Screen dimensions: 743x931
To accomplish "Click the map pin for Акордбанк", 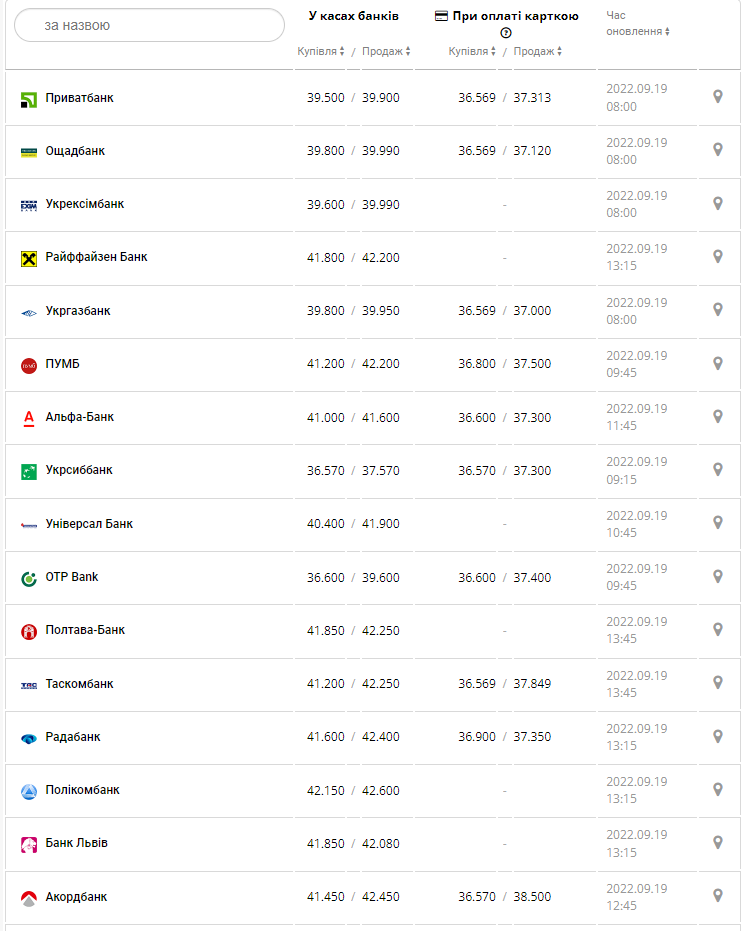I will click(717, 895).
